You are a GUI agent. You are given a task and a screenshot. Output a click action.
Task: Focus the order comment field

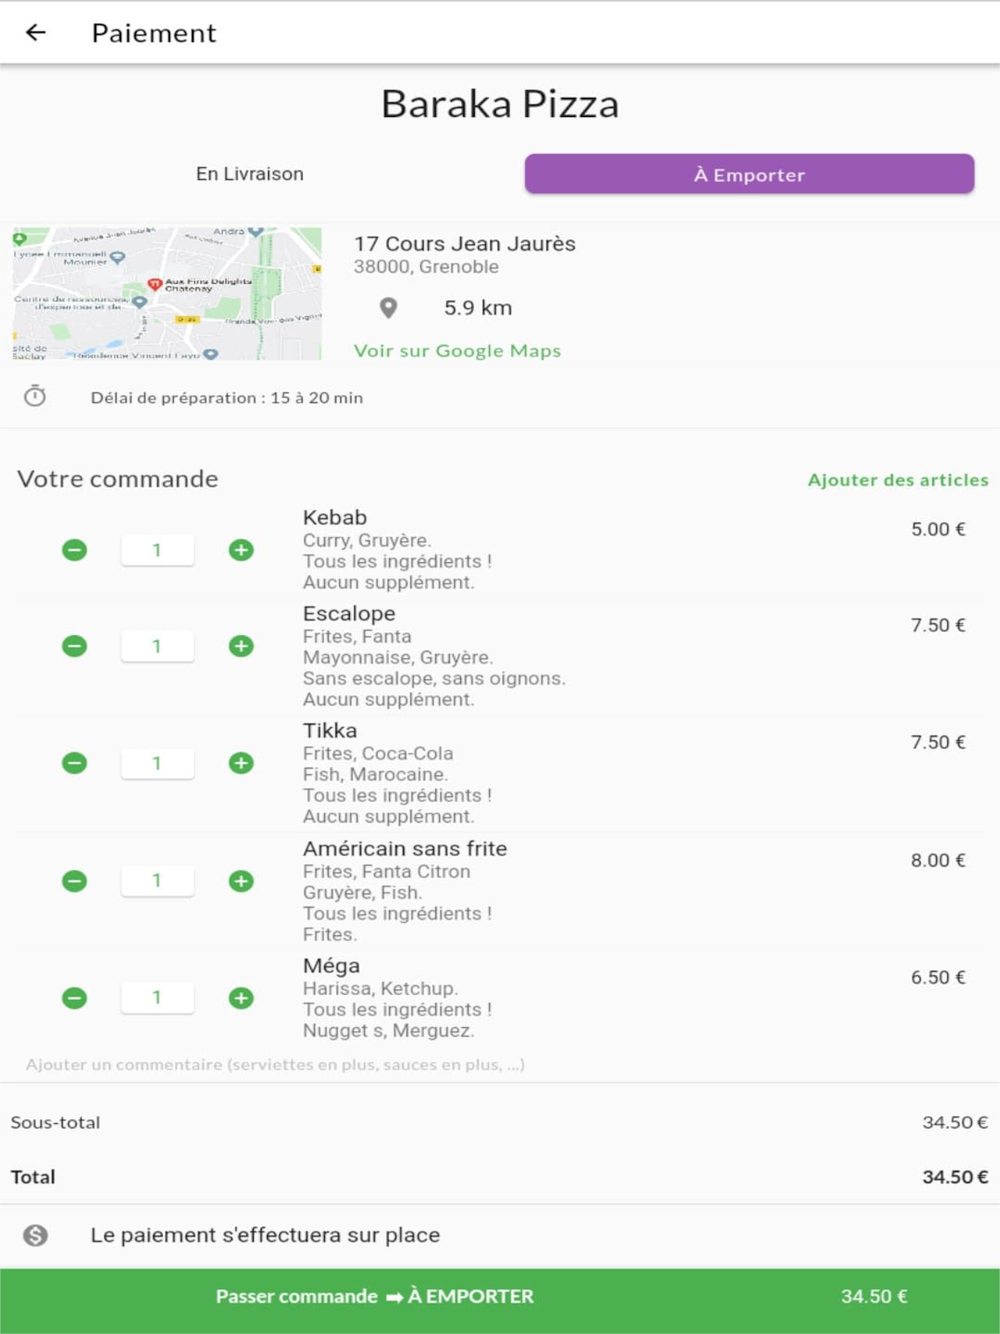point(500,1065)
